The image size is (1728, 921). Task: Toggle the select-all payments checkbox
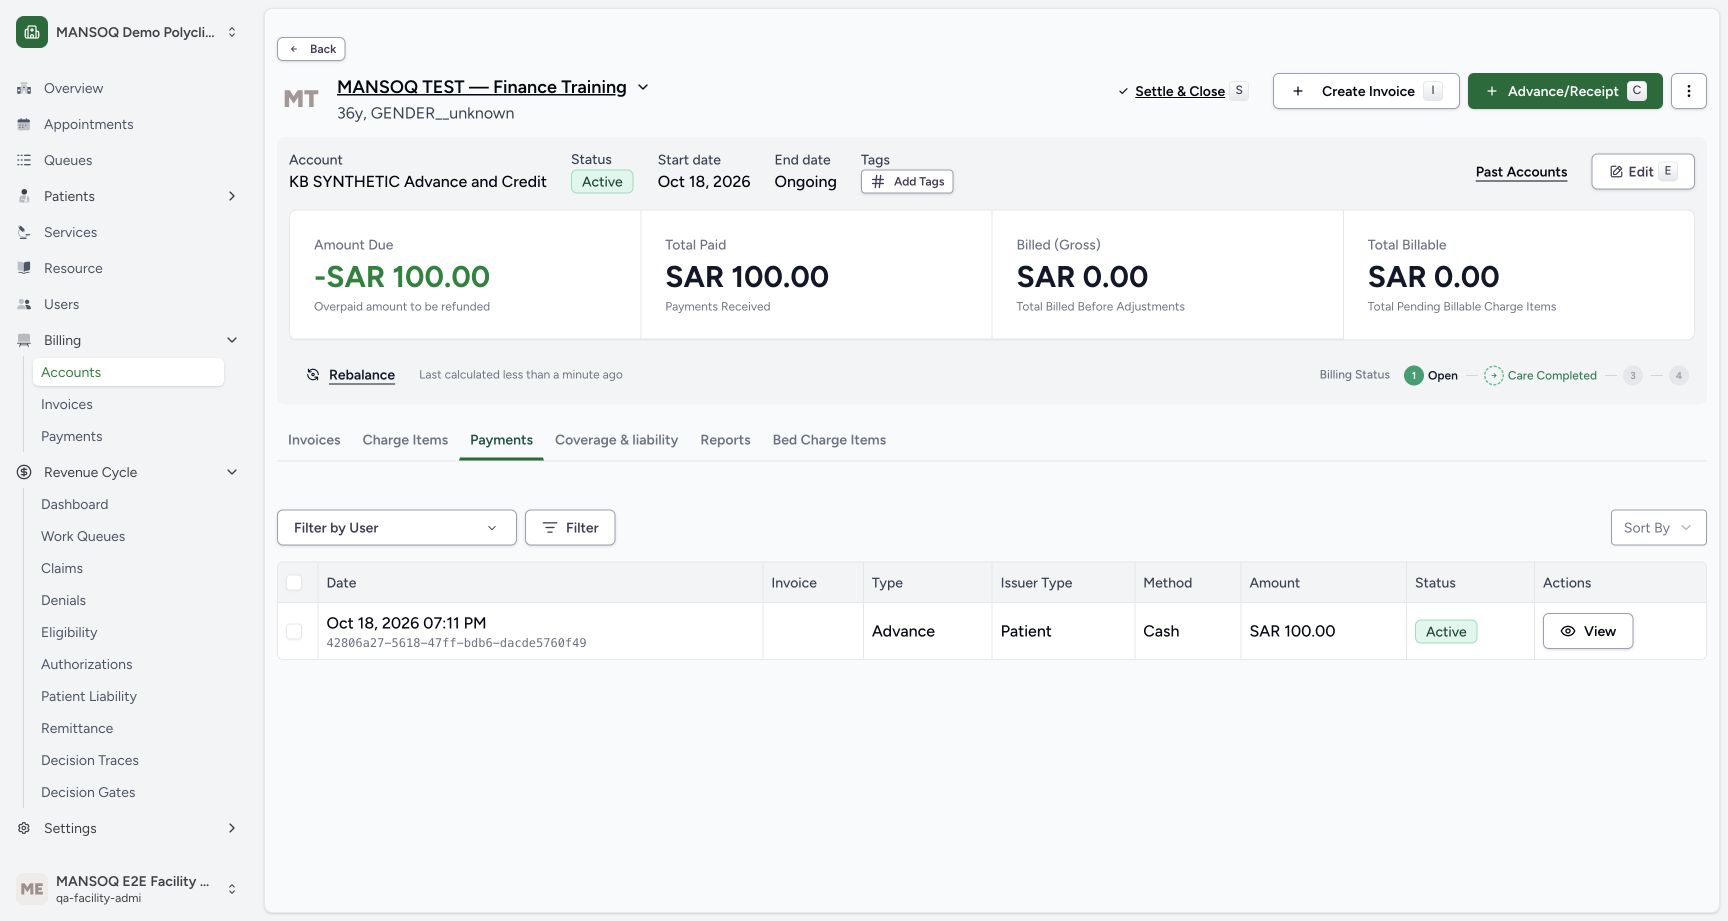294,583
